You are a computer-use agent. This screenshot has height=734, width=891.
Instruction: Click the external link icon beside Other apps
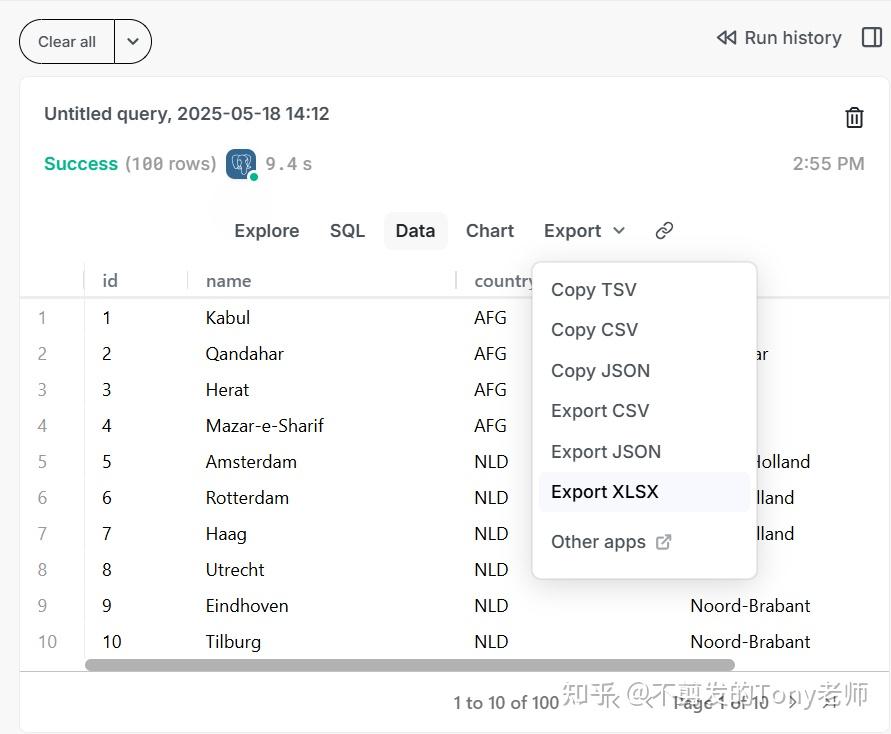663,541
